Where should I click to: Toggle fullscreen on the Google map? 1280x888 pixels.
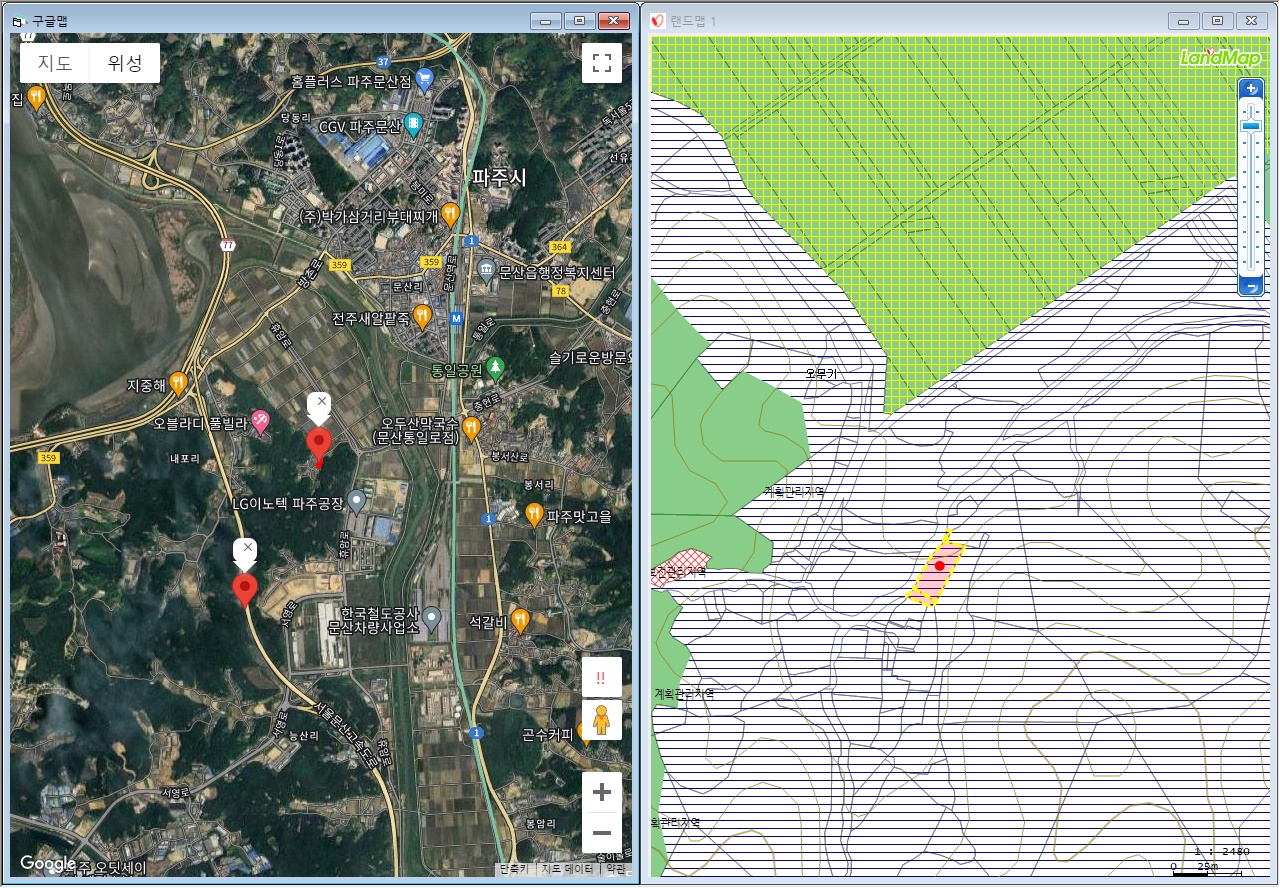pyautogui.click(x=602, y=63)
